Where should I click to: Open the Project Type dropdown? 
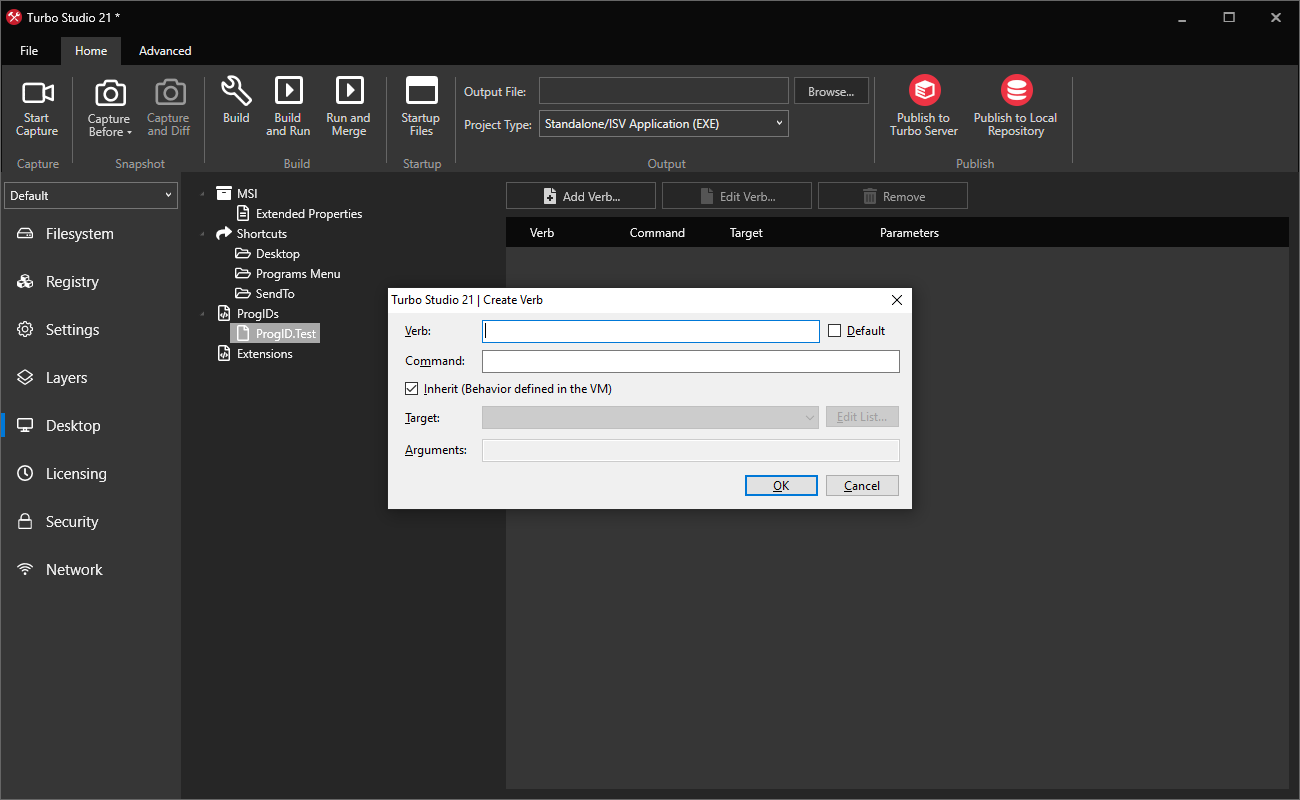[664, 124]
